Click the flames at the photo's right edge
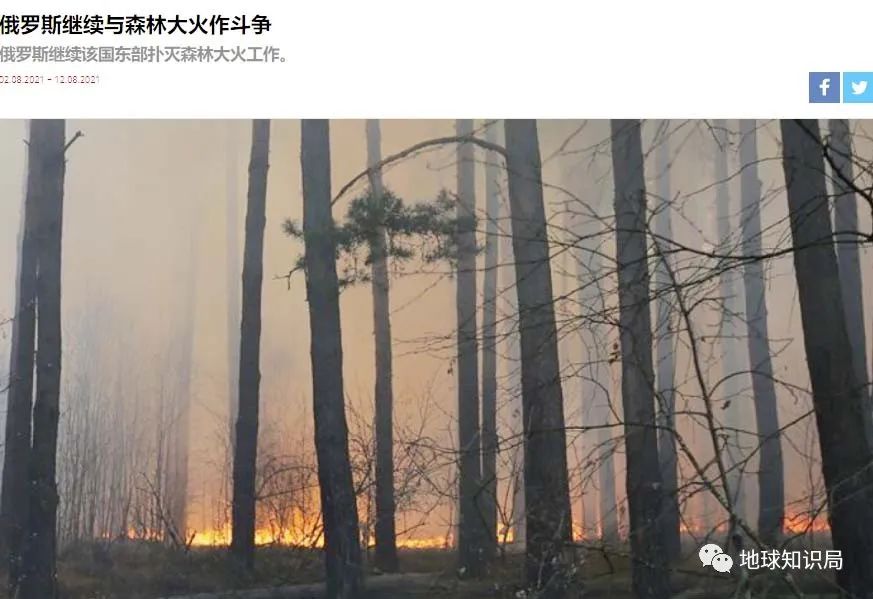Screen dimensions: 873x599 pyautogui.click(x=806, y=523)
